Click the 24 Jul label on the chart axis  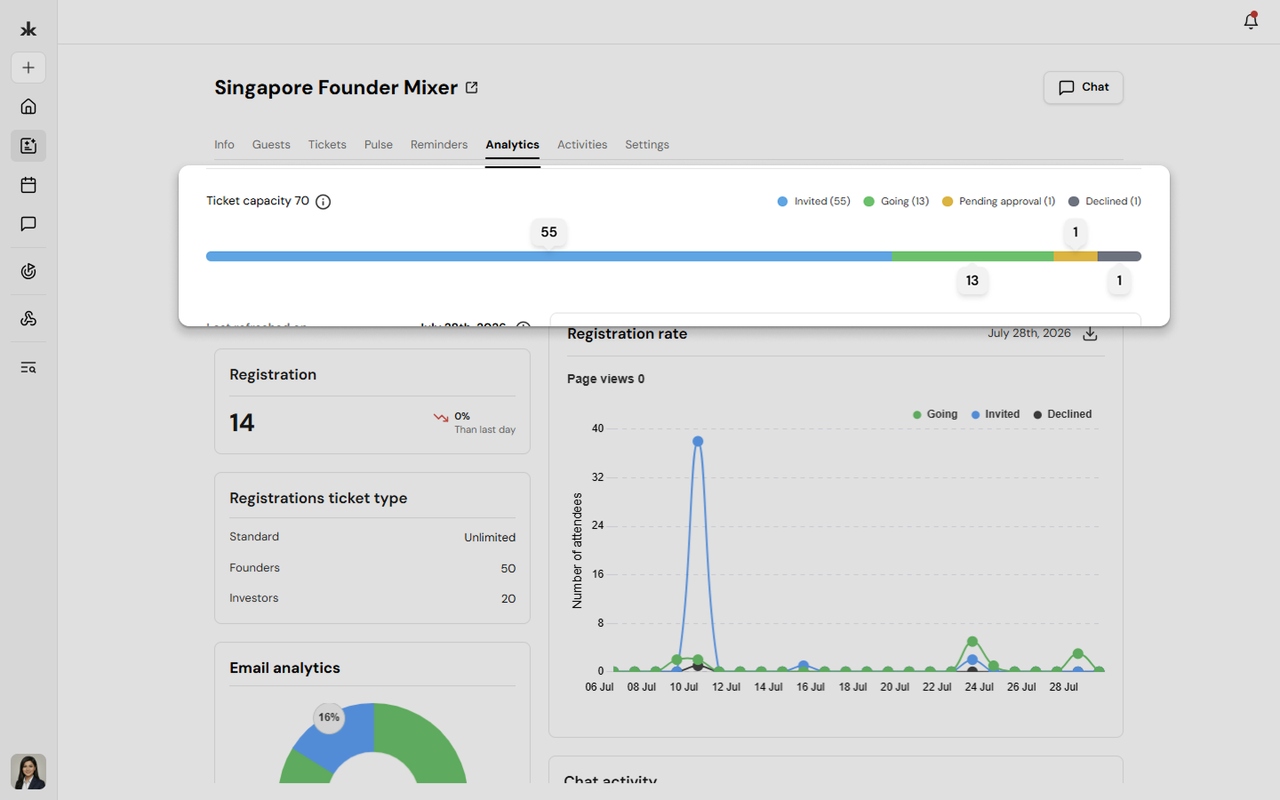(x=980, y=687)
